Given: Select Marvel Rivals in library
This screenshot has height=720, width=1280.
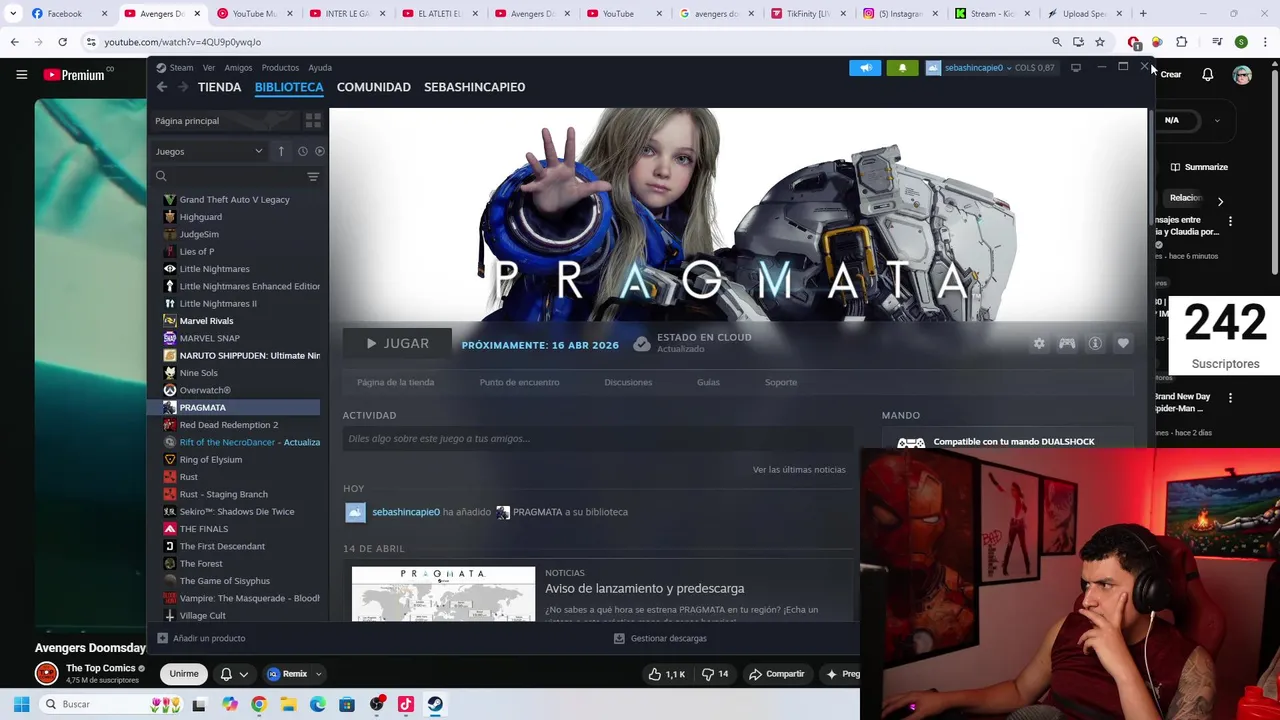Looking at the screenshot, I should [206, 321].
